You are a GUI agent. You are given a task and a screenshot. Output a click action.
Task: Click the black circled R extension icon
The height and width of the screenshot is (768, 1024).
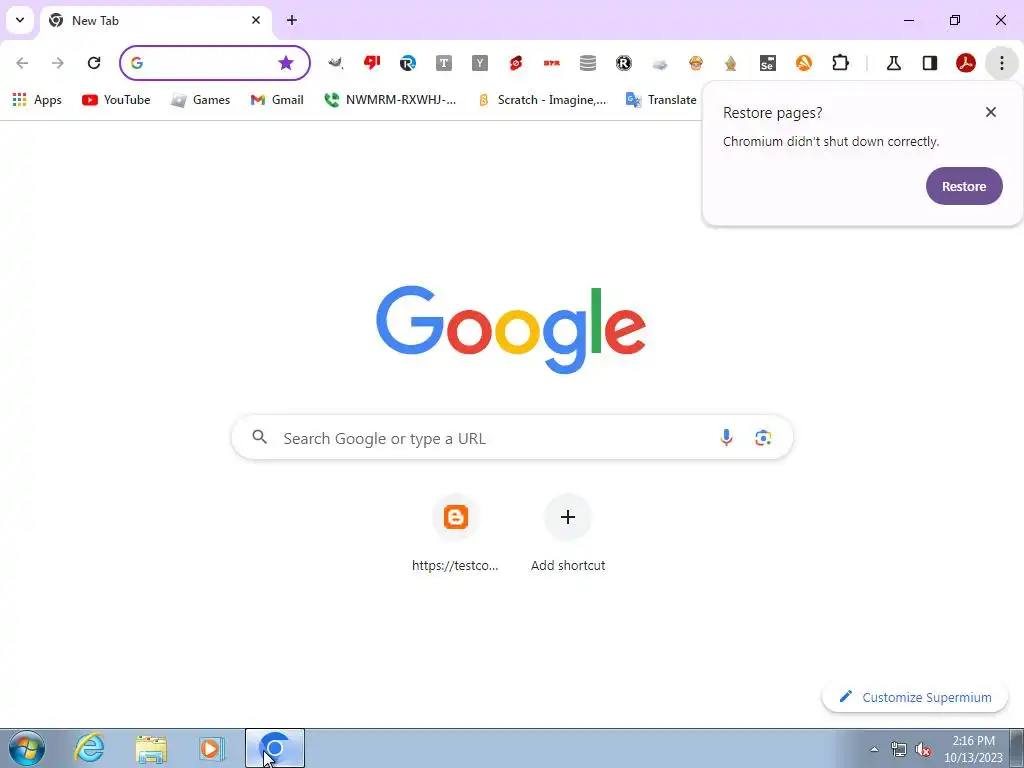[x=624, y=63]
